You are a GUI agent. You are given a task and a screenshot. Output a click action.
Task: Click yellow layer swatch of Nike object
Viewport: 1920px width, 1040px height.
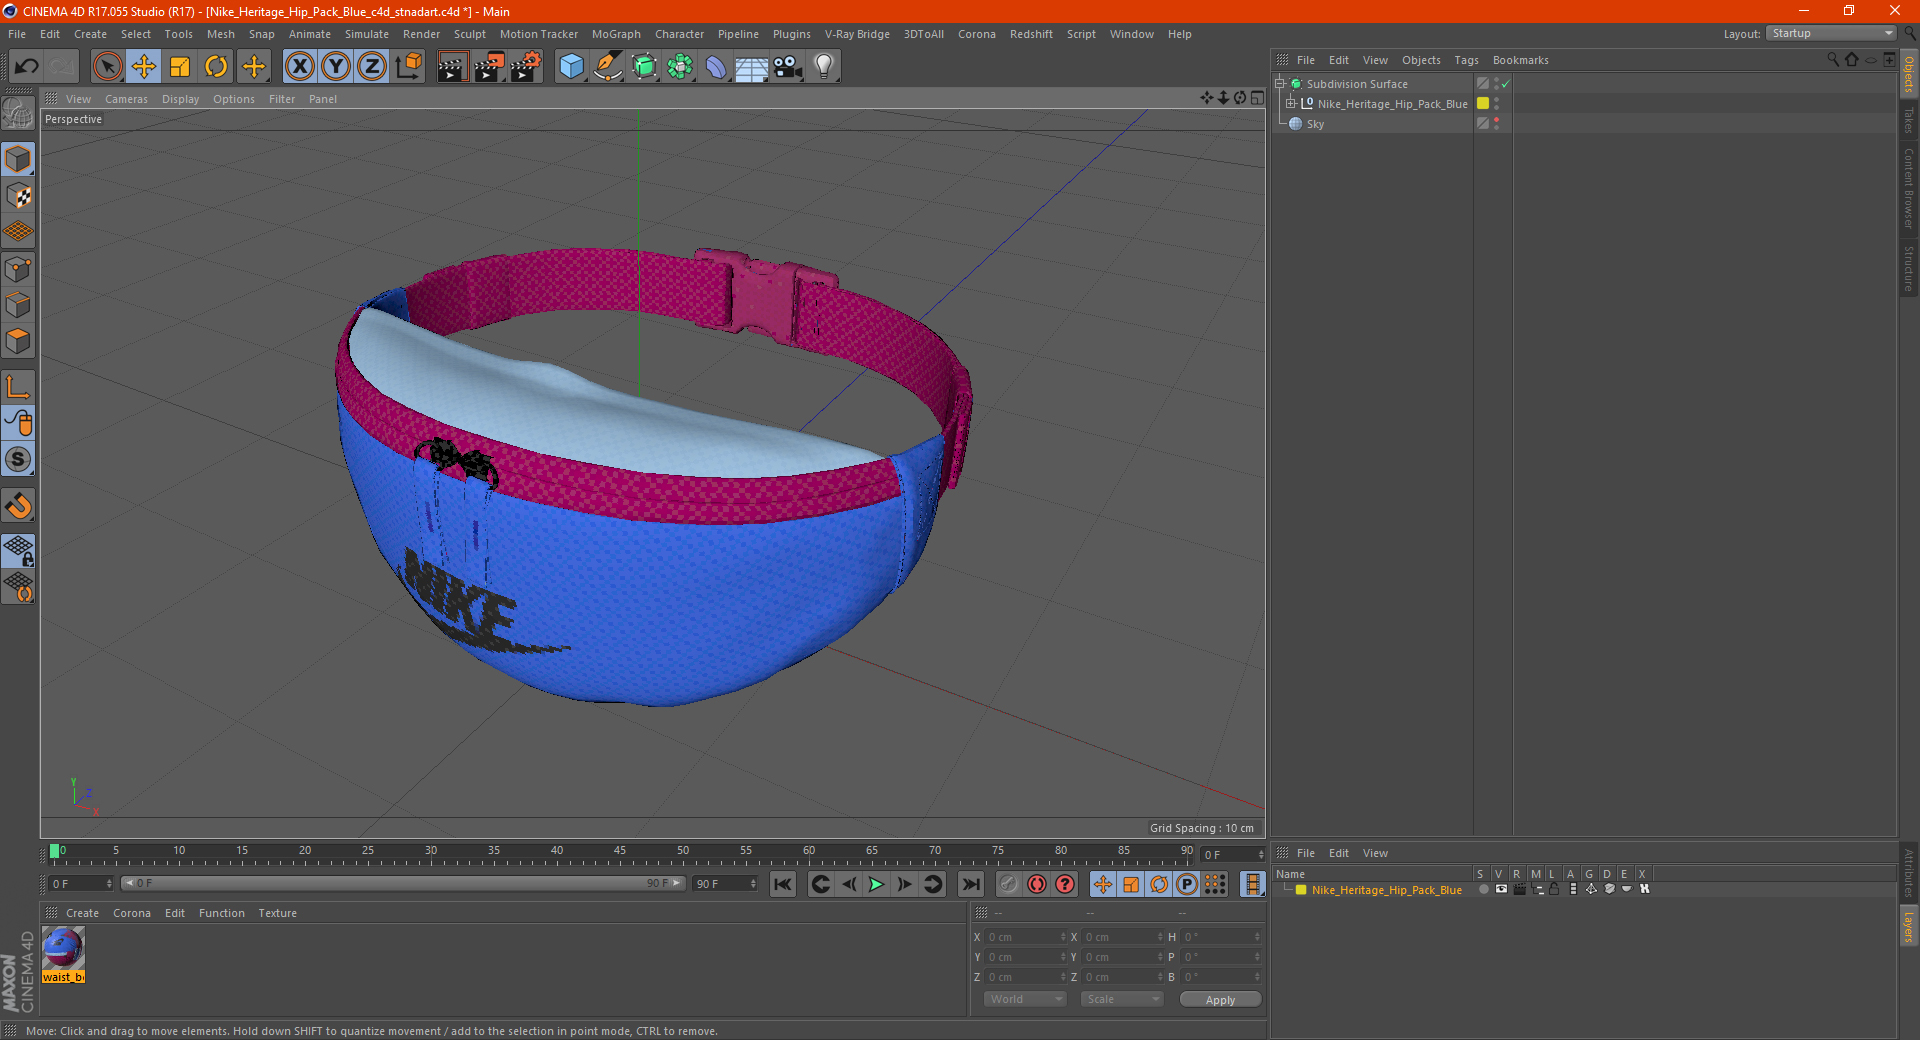tap(1483, 103)
